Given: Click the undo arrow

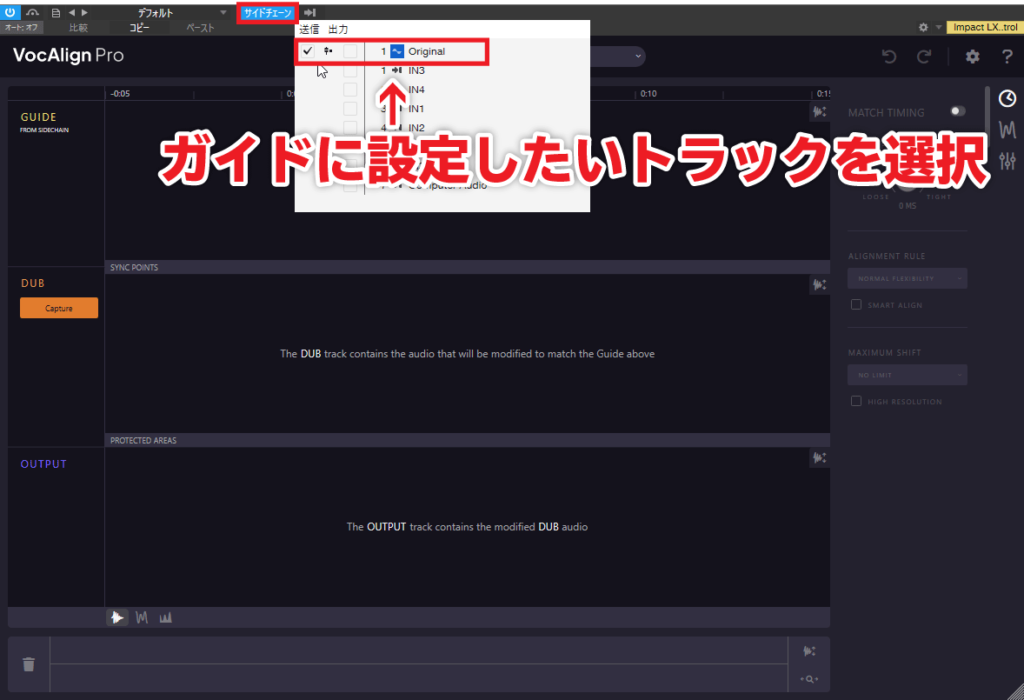Looking at the screenshot, I should (x=889, y=57).
